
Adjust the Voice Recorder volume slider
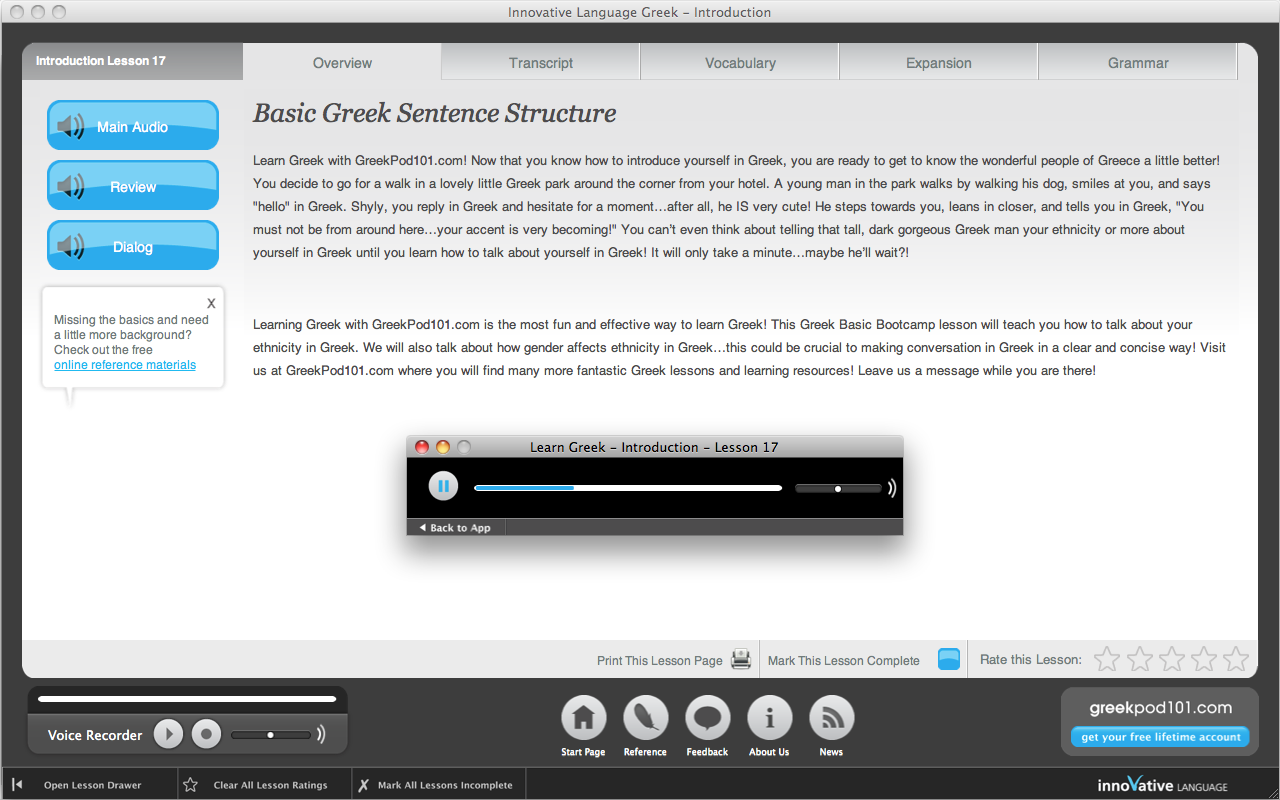(271, 735)
